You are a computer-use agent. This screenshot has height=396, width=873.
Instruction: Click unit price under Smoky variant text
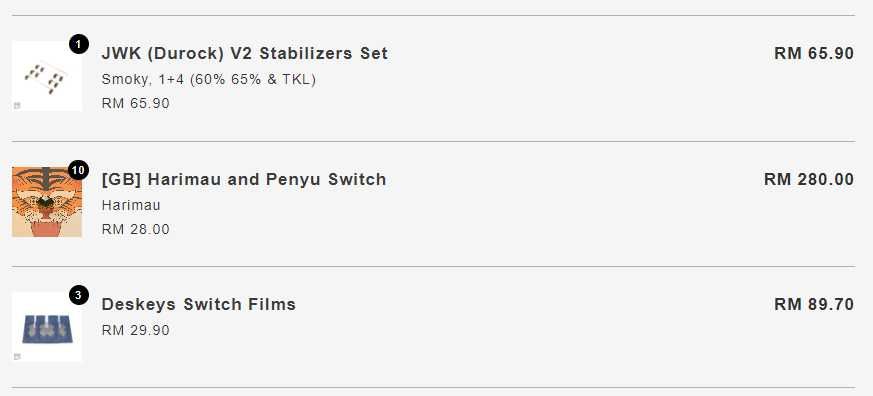[135, 104]
